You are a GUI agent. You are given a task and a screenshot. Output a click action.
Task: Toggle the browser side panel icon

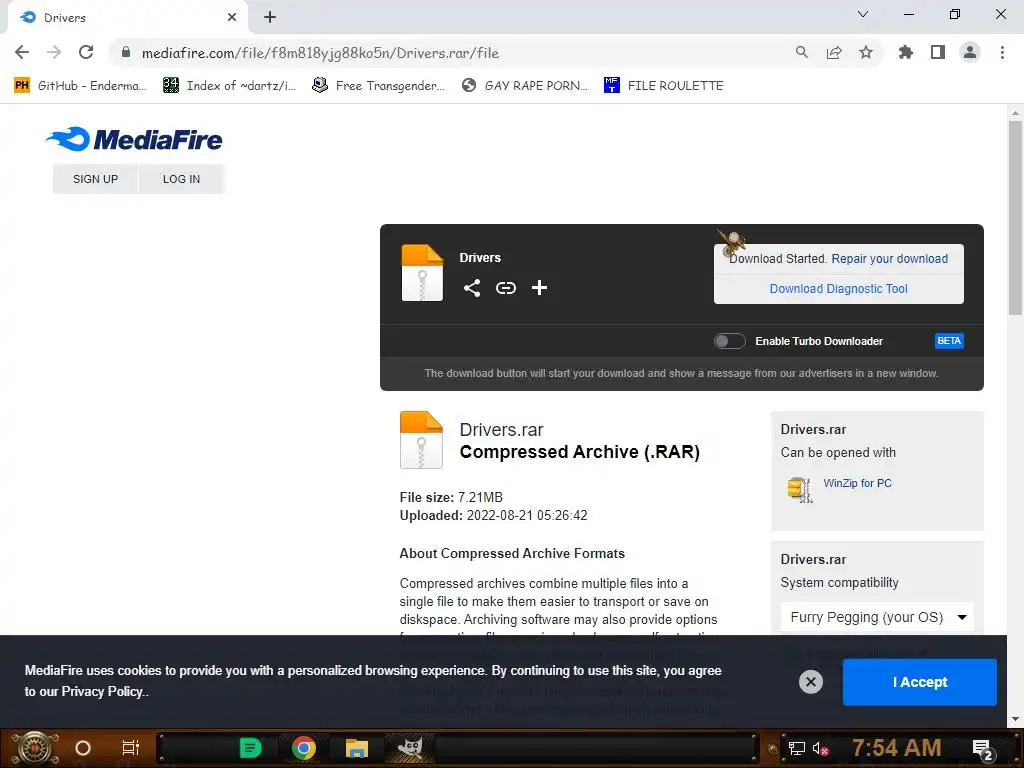click(938, 52)
